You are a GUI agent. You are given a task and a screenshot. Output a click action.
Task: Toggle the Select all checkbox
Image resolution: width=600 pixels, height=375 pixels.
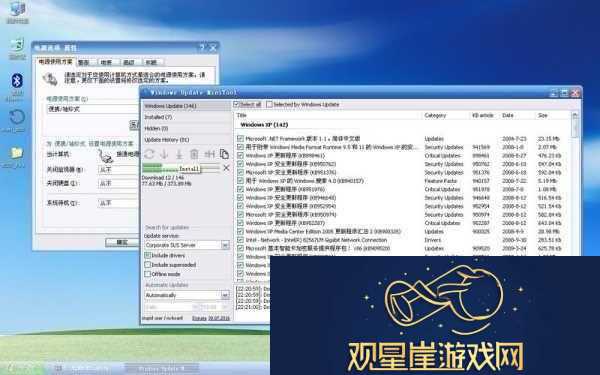pos(236,104)
